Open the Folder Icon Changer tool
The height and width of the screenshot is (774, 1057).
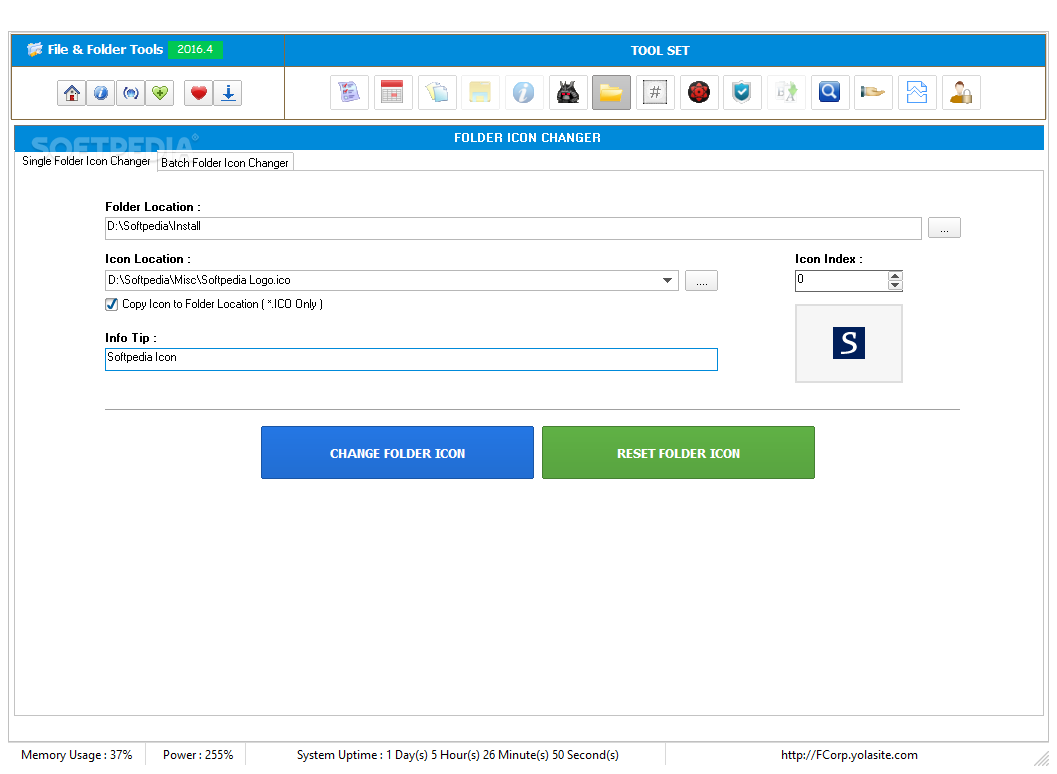pyautogui.click(x=611, y=92)
